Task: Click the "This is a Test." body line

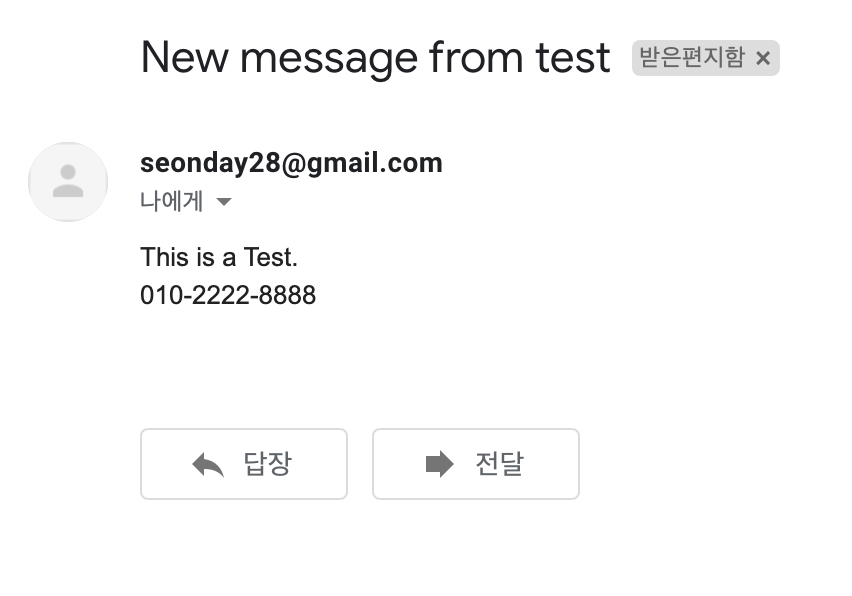Action: pos(219,257)
